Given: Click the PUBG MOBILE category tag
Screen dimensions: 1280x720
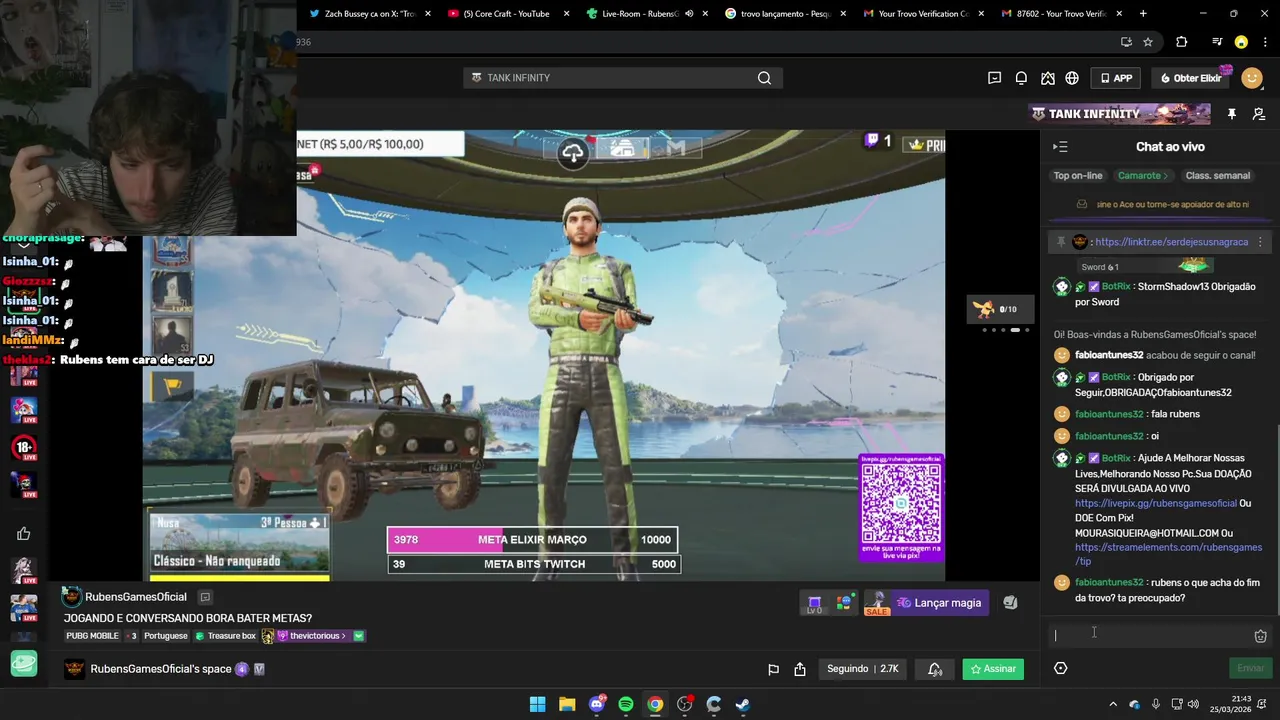Looking at the screenshot, I should coord(92,636).
